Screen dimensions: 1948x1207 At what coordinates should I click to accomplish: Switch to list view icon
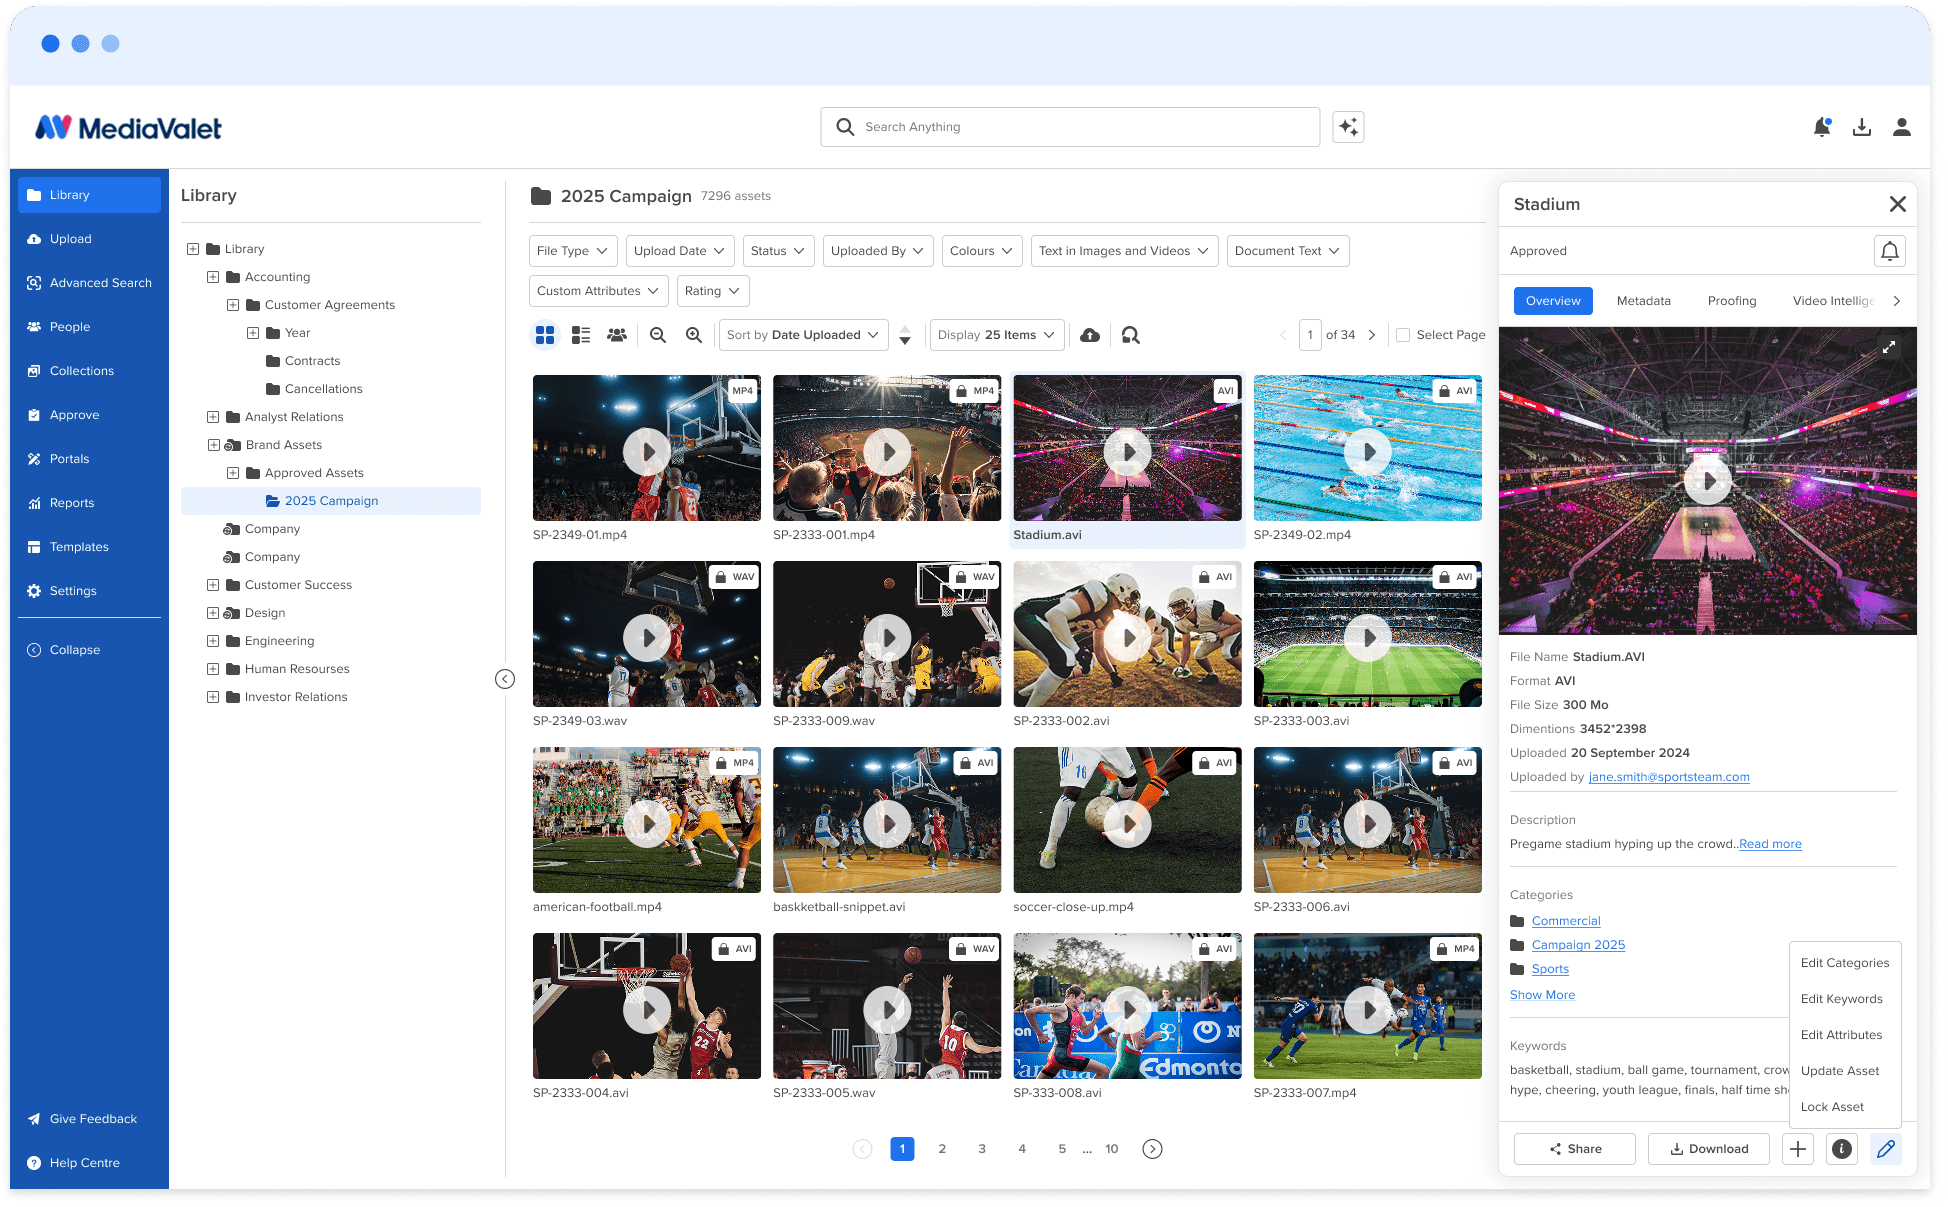pos(581,335)
